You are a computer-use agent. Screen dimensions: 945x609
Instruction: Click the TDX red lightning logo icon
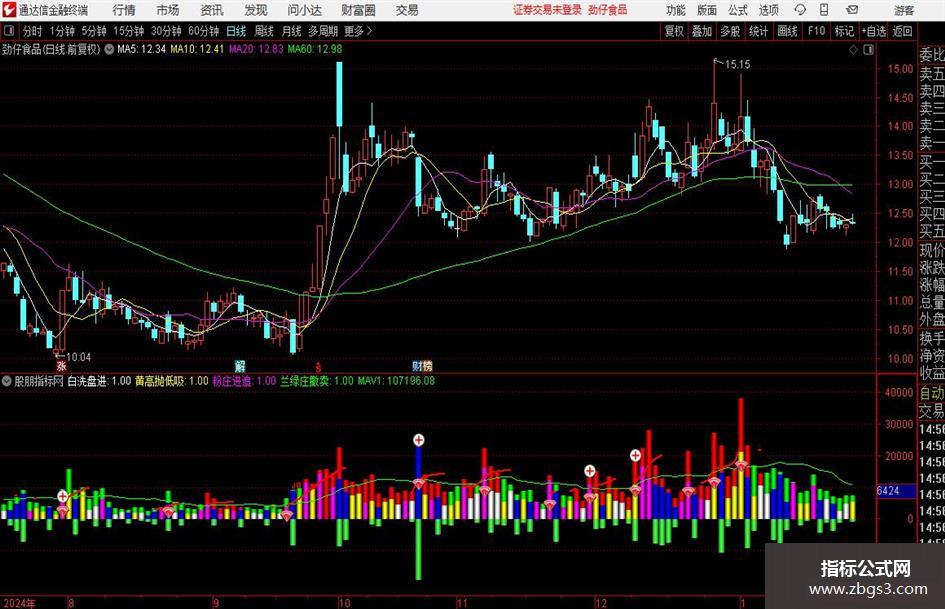(x=9, y=10)
